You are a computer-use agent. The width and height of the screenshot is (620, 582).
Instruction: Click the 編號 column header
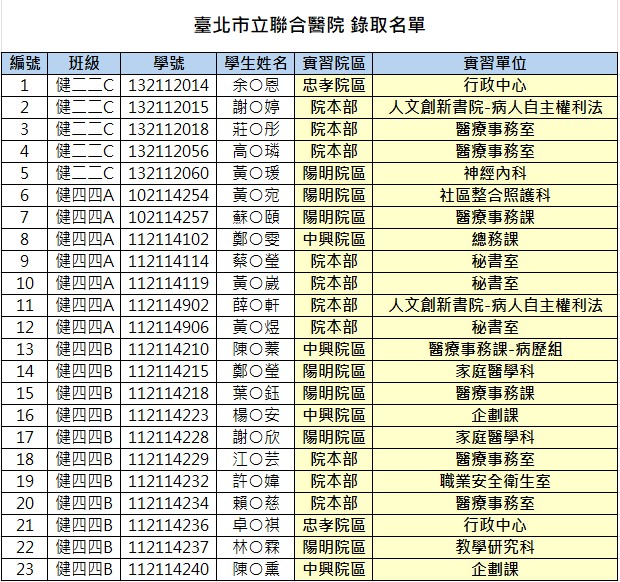point(25,63)
